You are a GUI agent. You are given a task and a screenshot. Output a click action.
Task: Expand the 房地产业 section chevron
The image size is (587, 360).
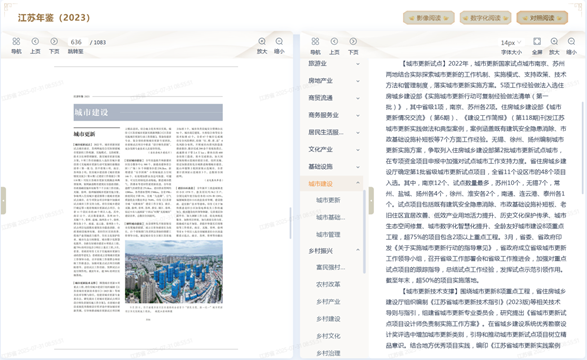click(358, 81)
